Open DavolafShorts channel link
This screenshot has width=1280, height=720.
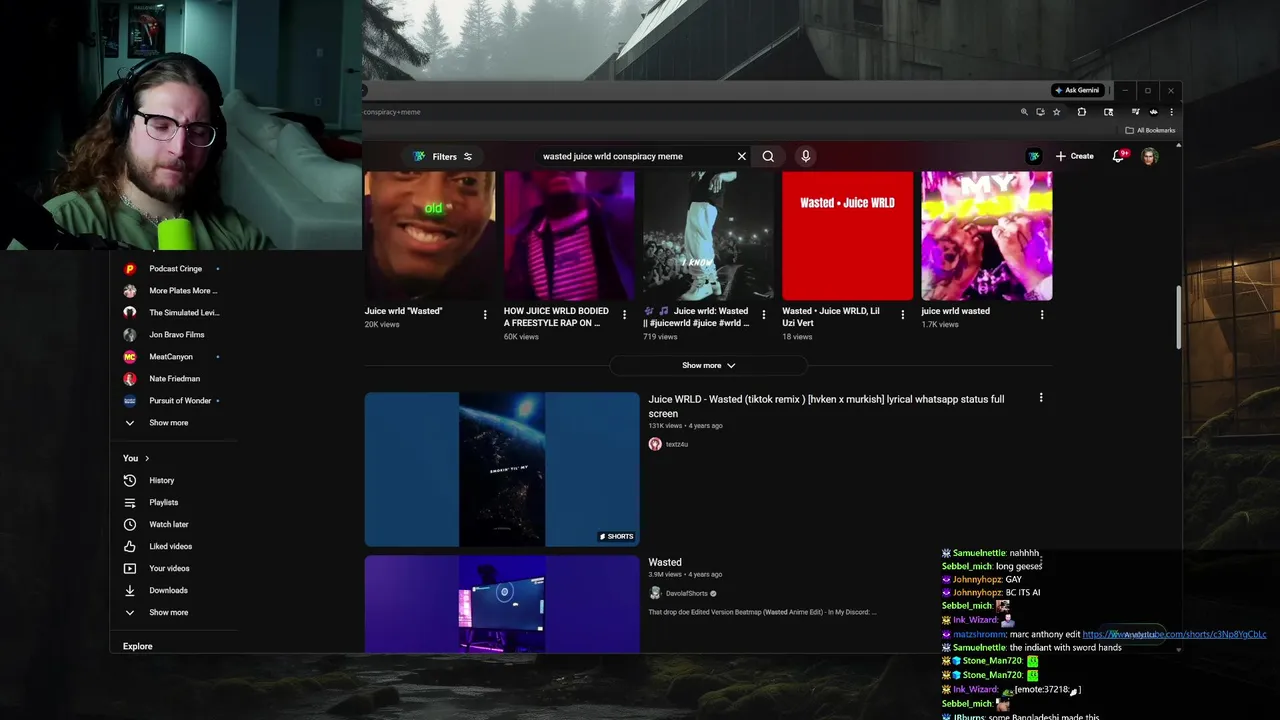[686, 593]
